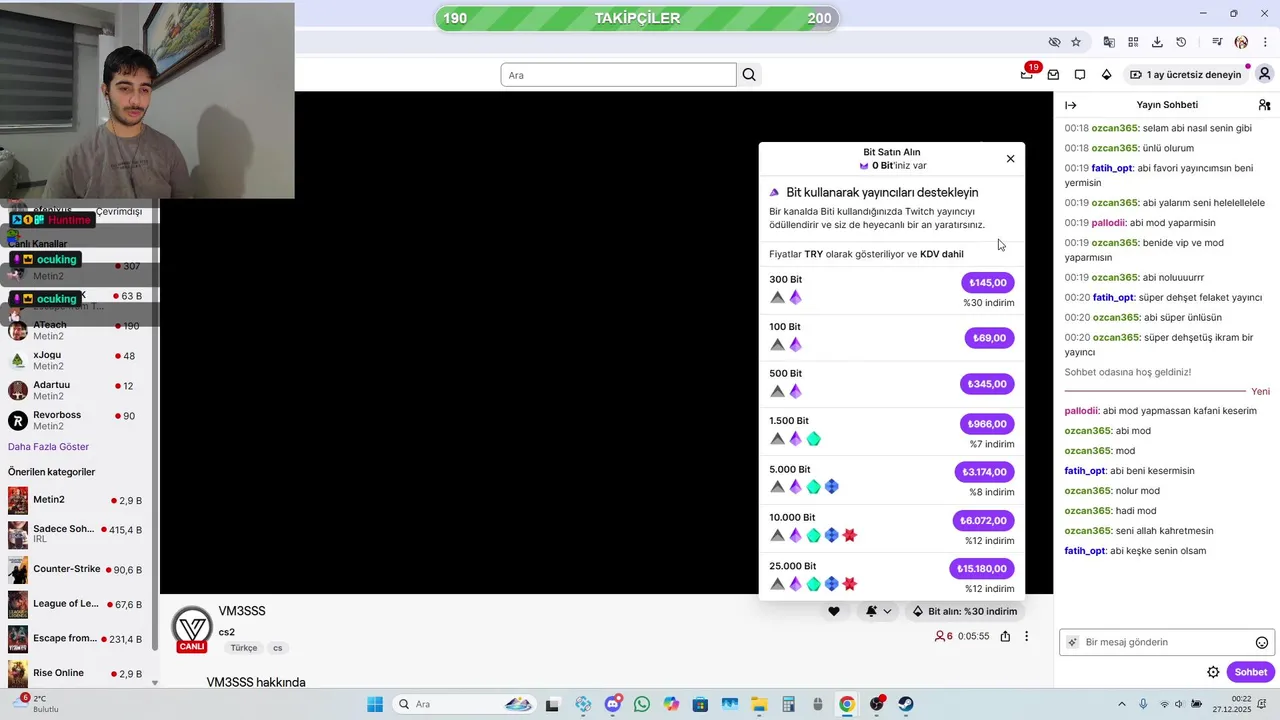Open File Explorer from the taskbar
This screenshot has width=1280, height=720.
[758, 704]
